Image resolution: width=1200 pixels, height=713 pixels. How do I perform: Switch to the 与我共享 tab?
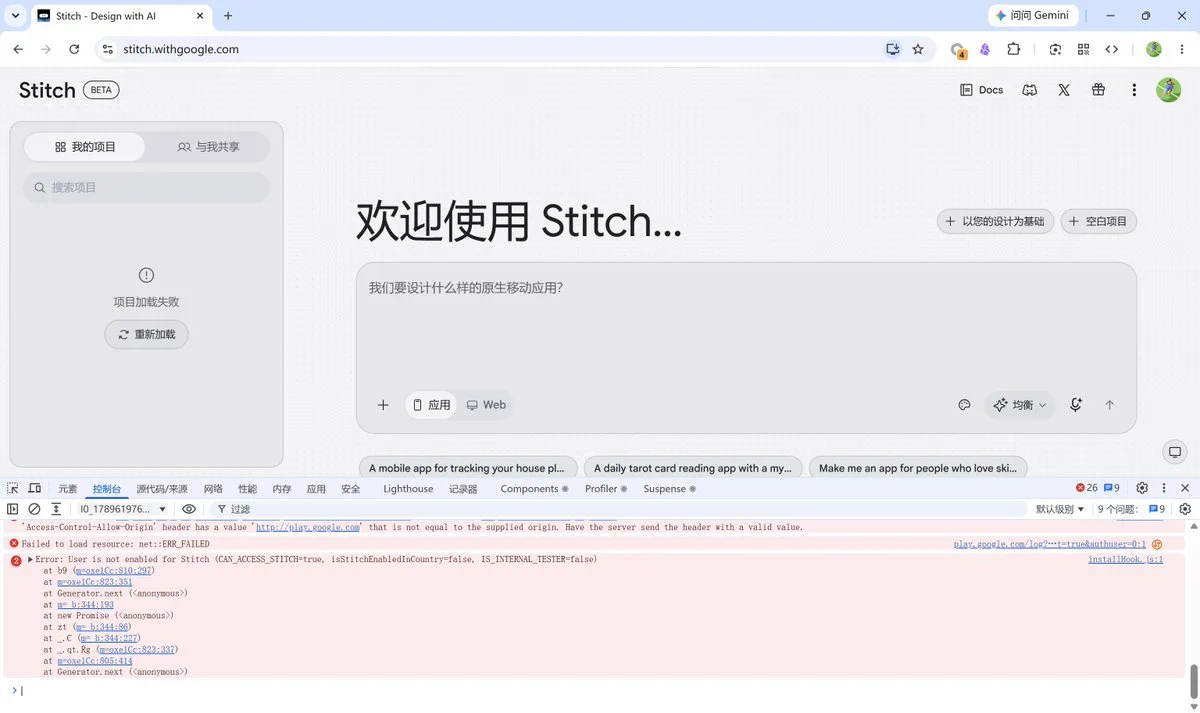(x=208, y=147)
